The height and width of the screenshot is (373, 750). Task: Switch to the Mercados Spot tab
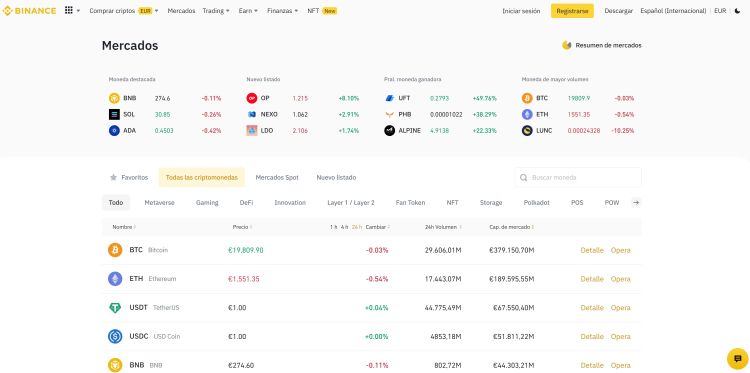[x=277, y=177]
